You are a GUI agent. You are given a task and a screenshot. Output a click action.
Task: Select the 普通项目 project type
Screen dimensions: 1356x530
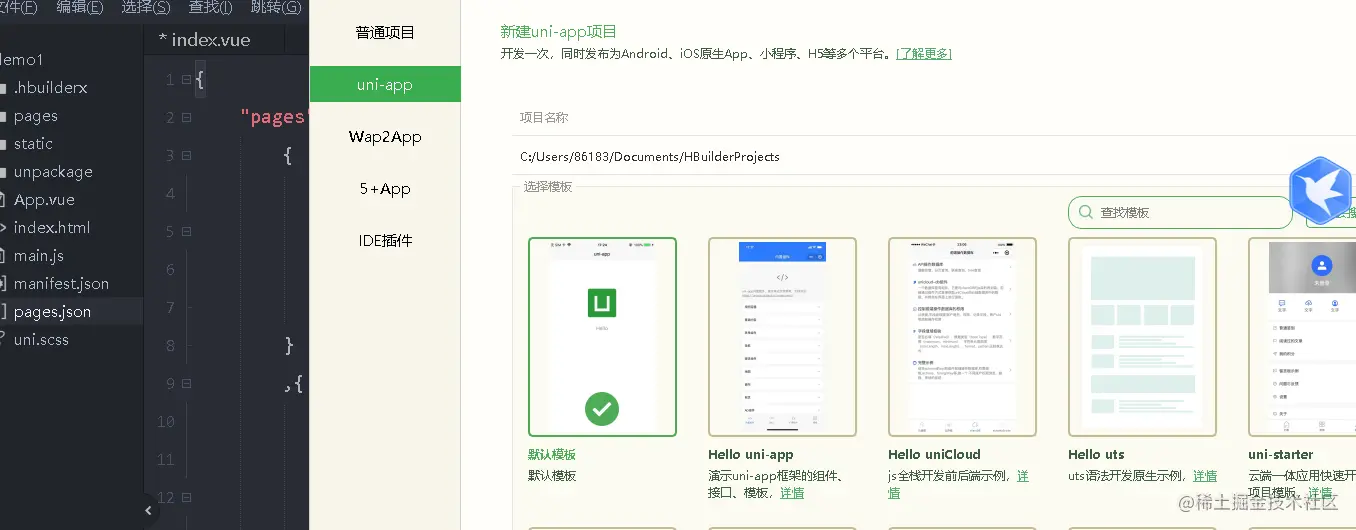[x=385, y=32]
